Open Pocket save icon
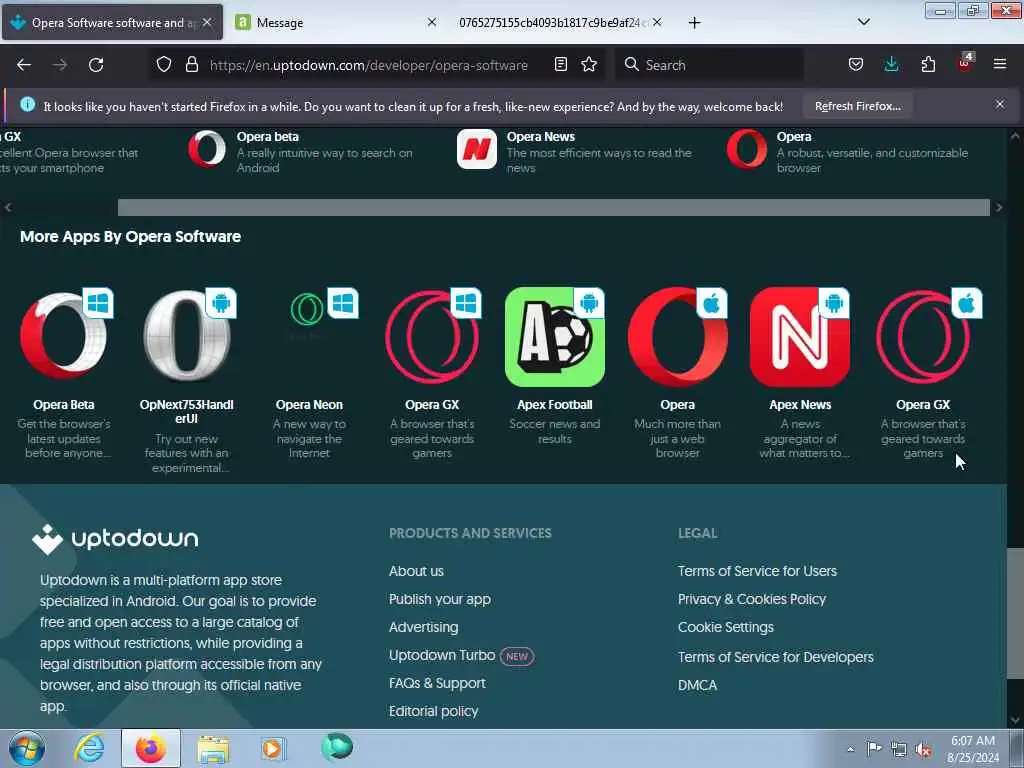This screenshot has height=768, width=1024. coord(856,65)
